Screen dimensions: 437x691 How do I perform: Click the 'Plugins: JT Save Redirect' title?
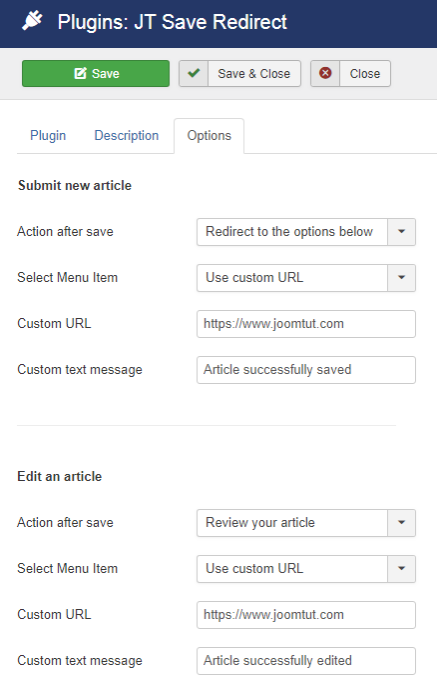[x=172, y=22]
